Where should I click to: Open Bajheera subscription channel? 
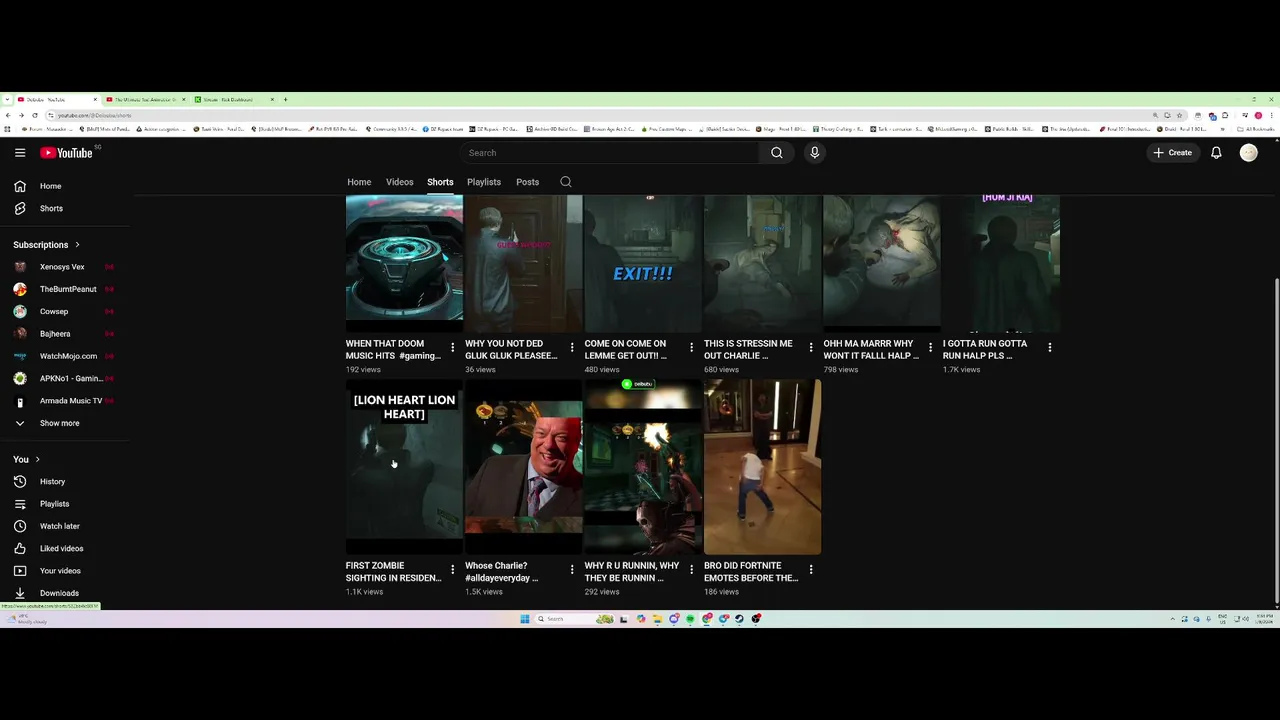click(67, 334)
